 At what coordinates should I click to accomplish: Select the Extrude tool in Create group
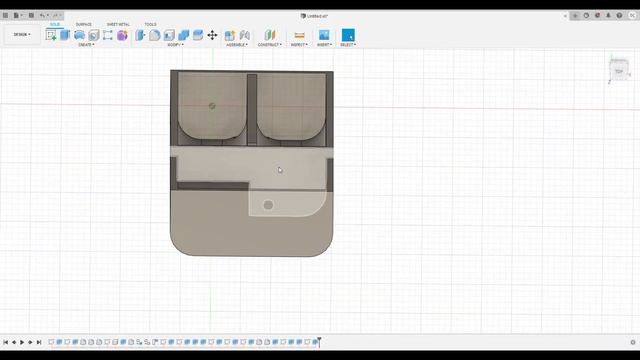(x=65, y=35)
